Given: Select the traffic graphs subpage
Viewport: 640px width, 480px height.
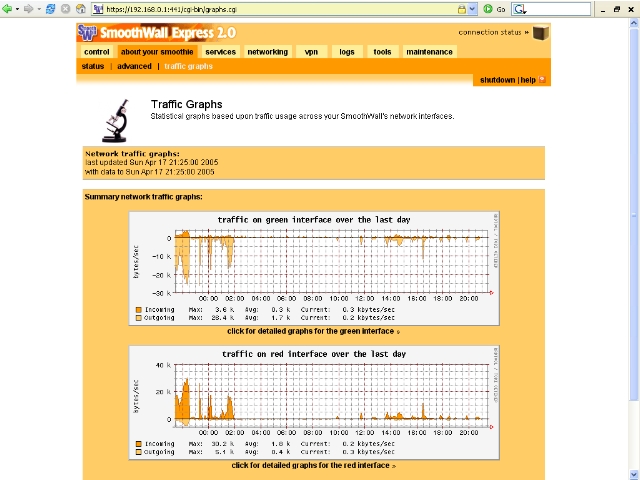Looking at the screenshot, I should pyautogui.click(x=188, y=66).
